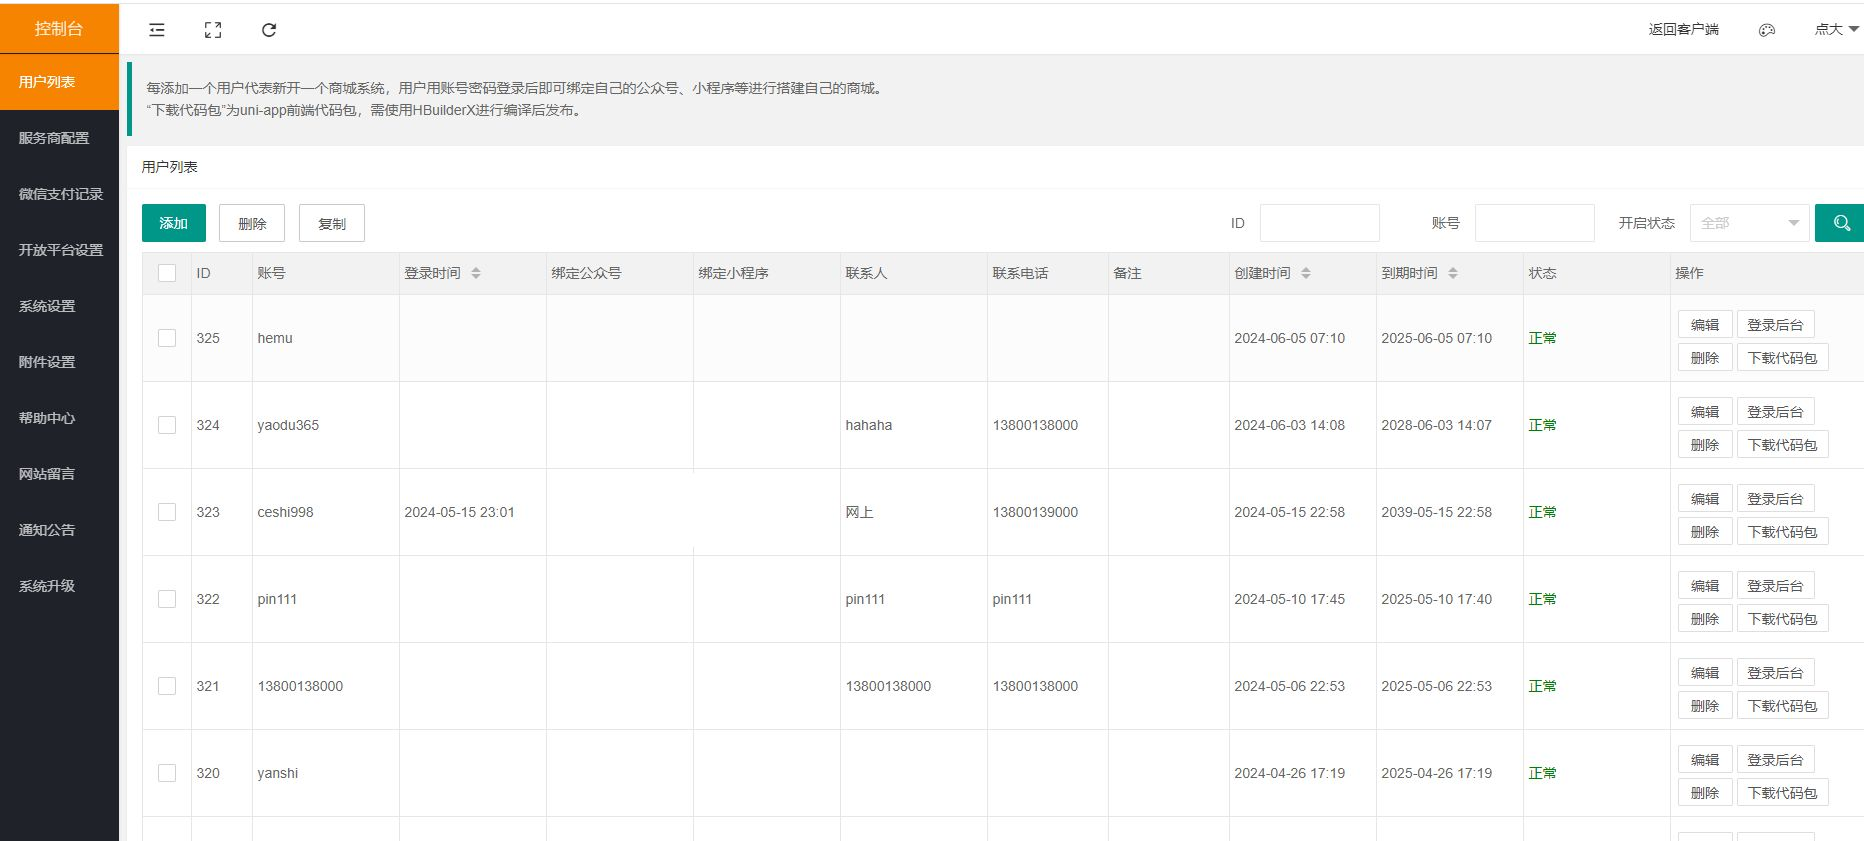Collapse the sidebar with the menu icon
The image size is (1864, 841).
pos(157,30)
